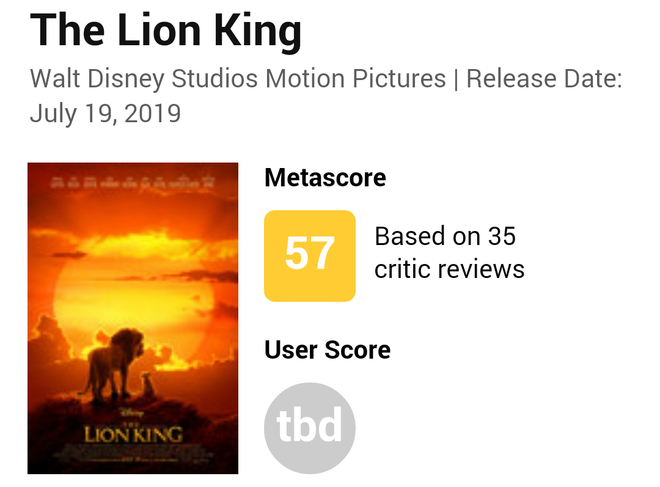This screenshot has height=487, width=660.
Task: Click the small cub figure on poster
Action: click(x=146, y=381)
